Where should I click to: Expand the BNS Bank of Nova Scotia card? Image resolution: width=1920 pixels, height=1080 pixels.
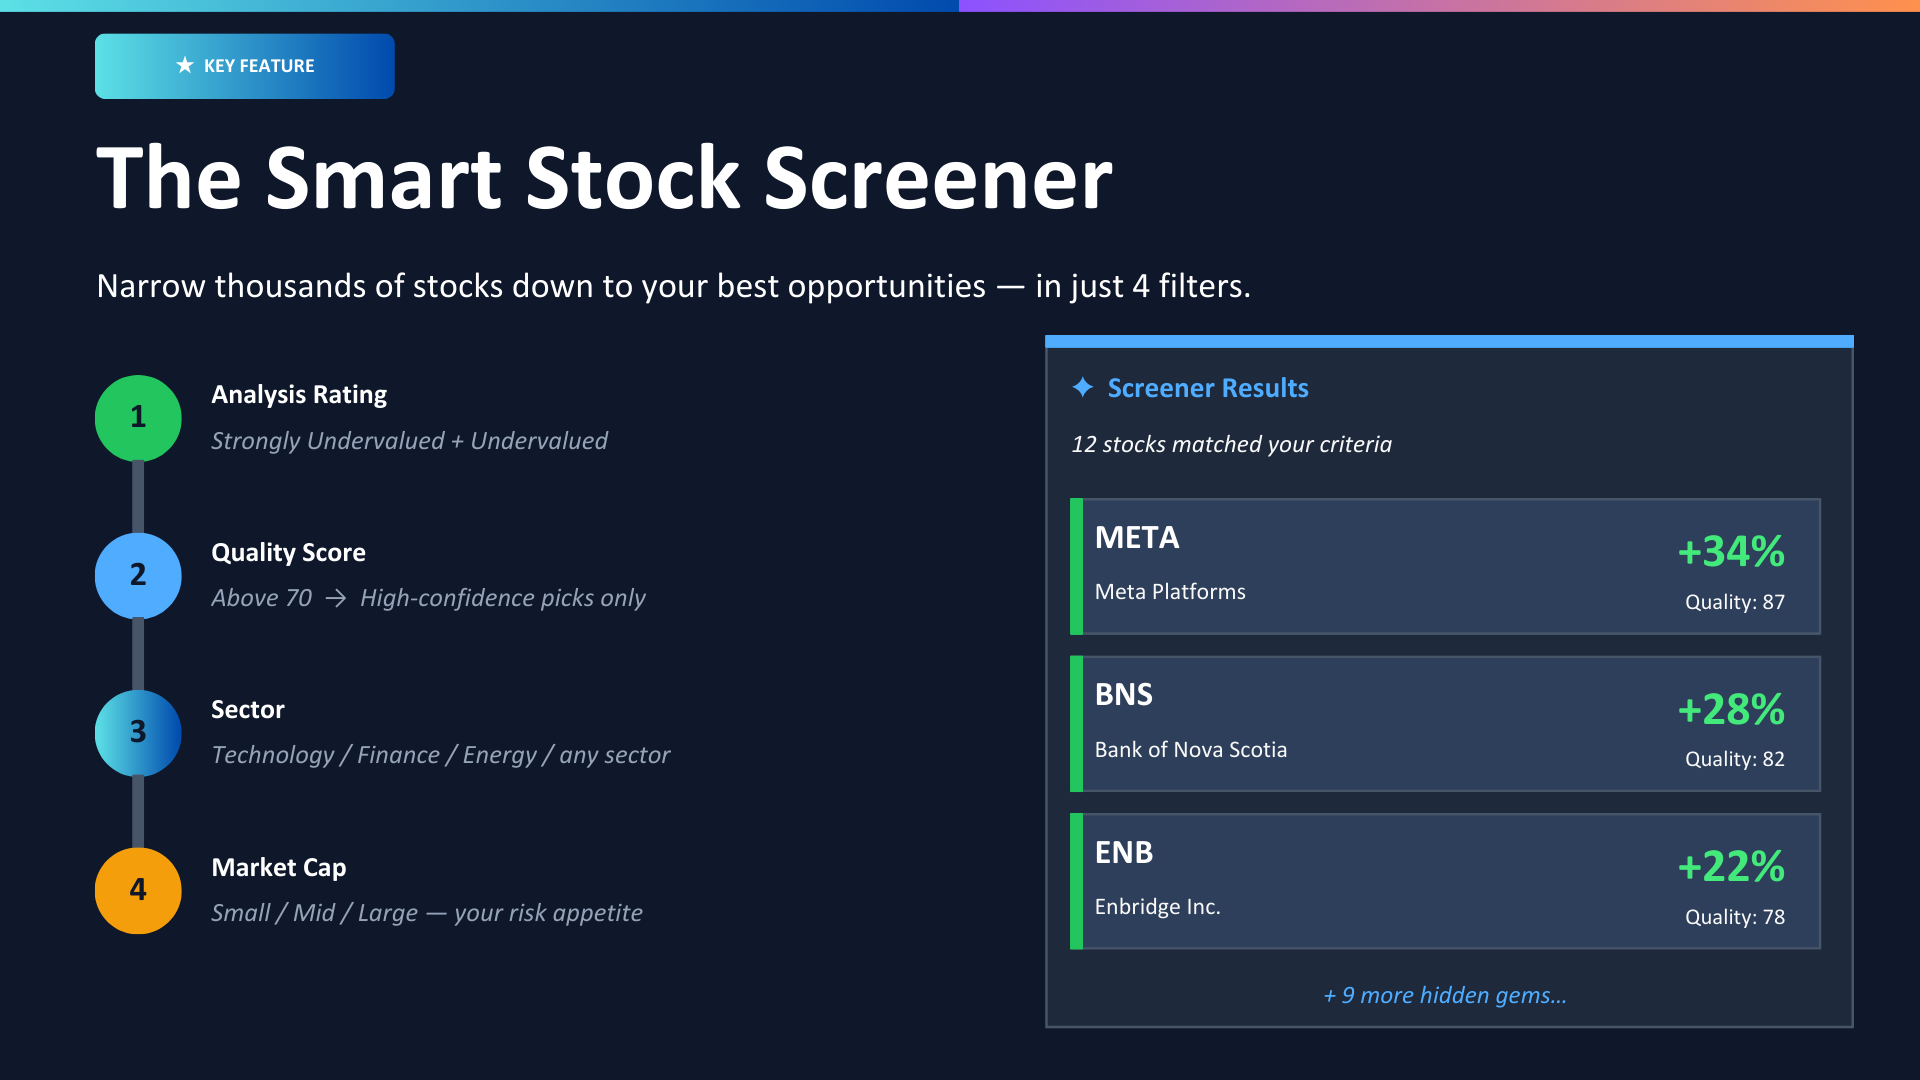[1446, 724]
